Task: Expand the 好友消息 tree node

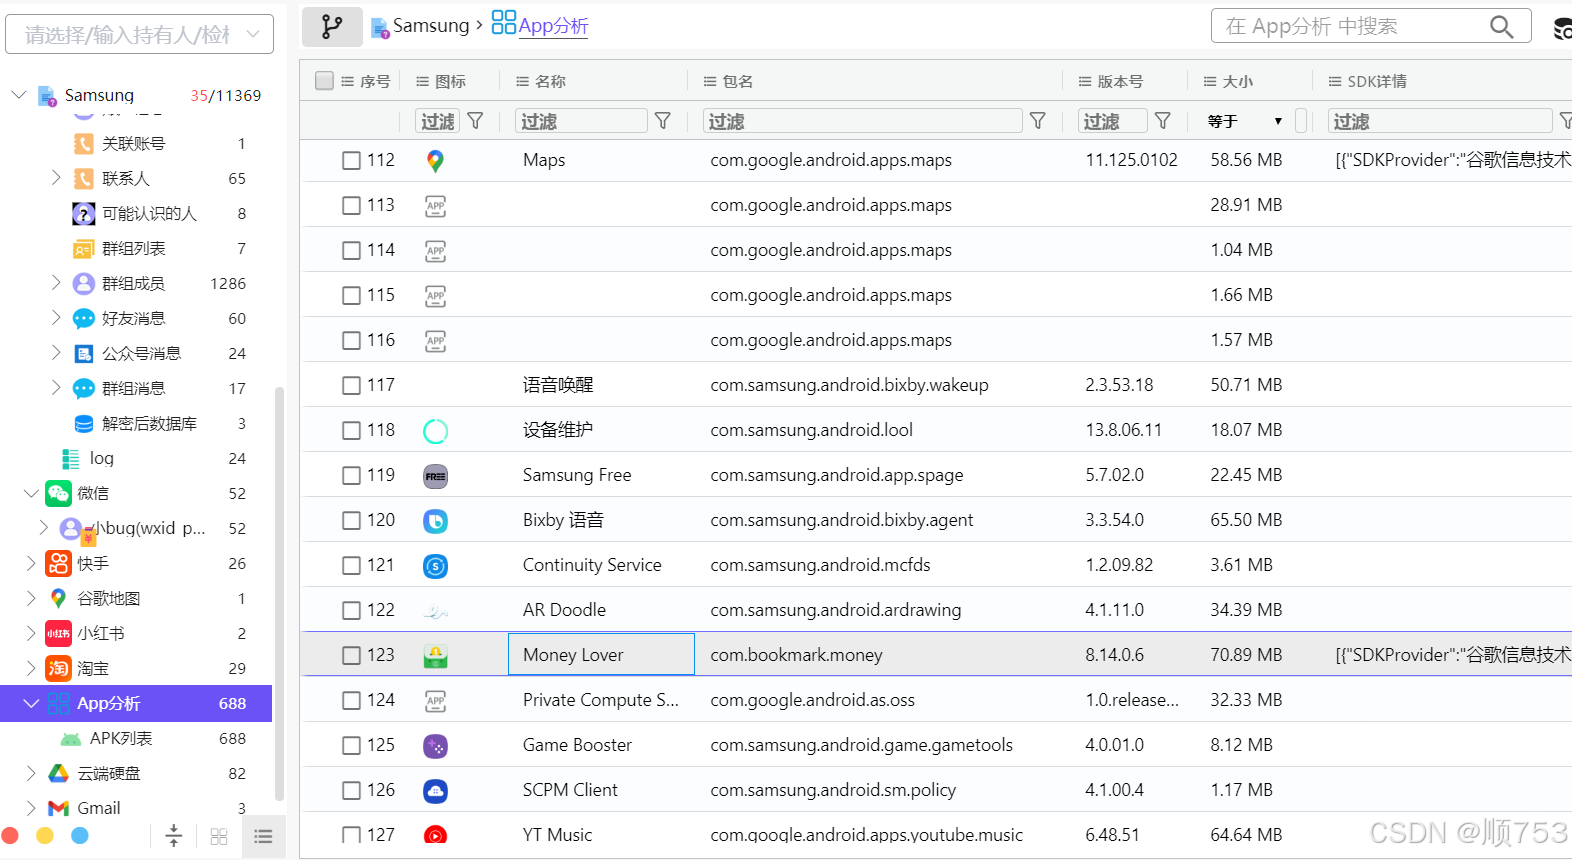Action: point(56,318)
